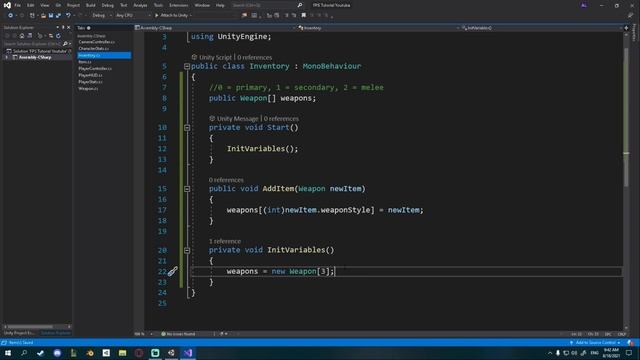Click the Attach to Unity run button
Screen dimensions: 640x360
click(x=172, y=16)
